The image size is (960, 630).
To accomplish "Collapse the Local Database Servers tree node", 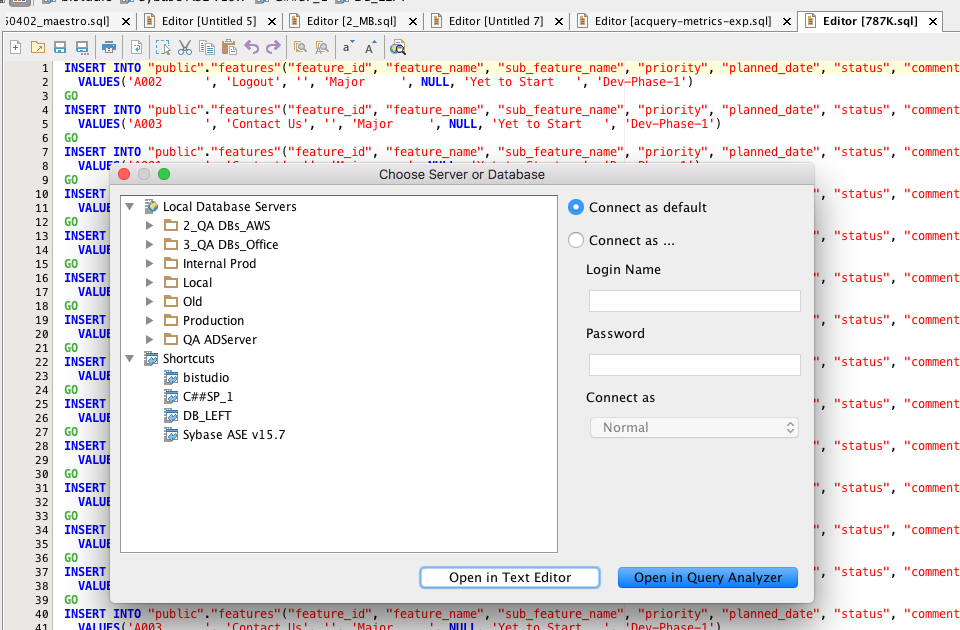I will 130,206.
